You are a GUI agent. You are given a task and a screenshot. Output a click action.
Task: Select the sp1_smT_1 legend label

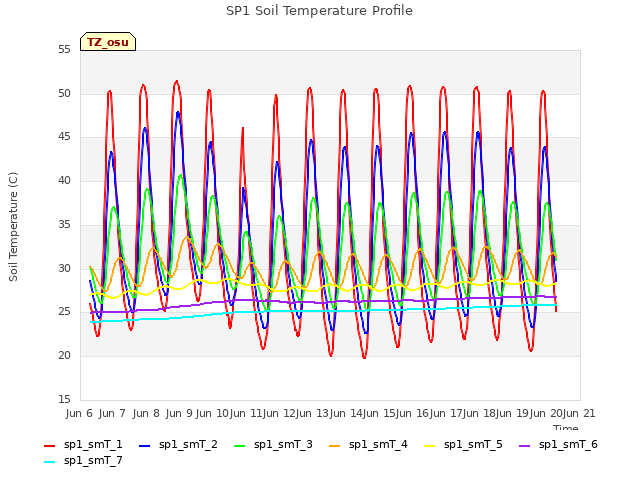tap(93, 444)
